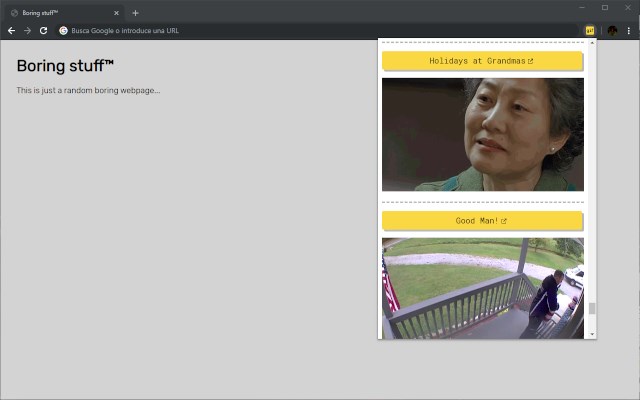This screenshot has width=640, height=400.
Task: Open a new tab with plus button
Action: point(136,13)
